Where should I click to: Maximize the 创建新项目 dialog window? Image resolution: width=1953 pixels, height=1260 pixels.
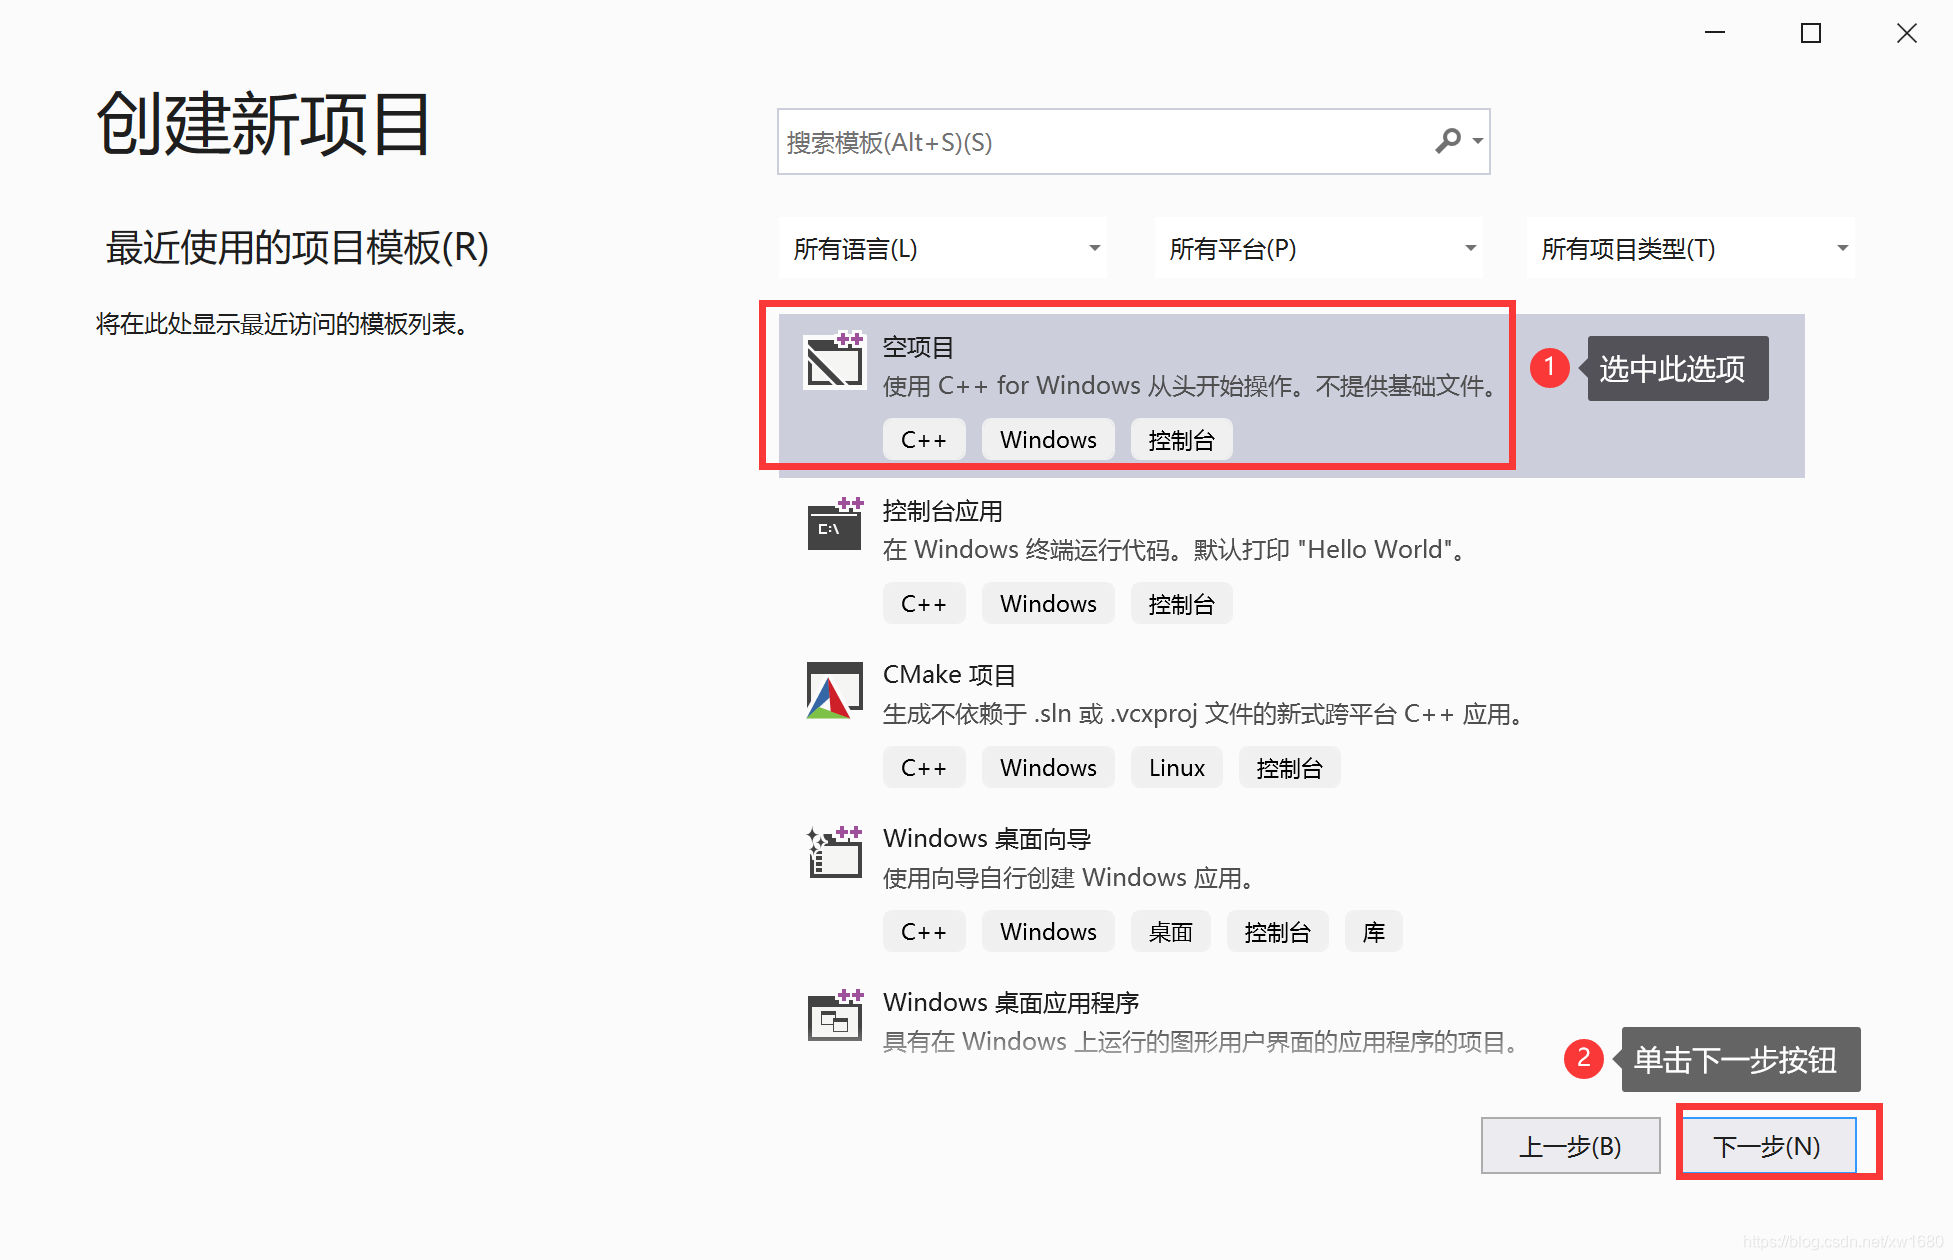coord(1810,33)
